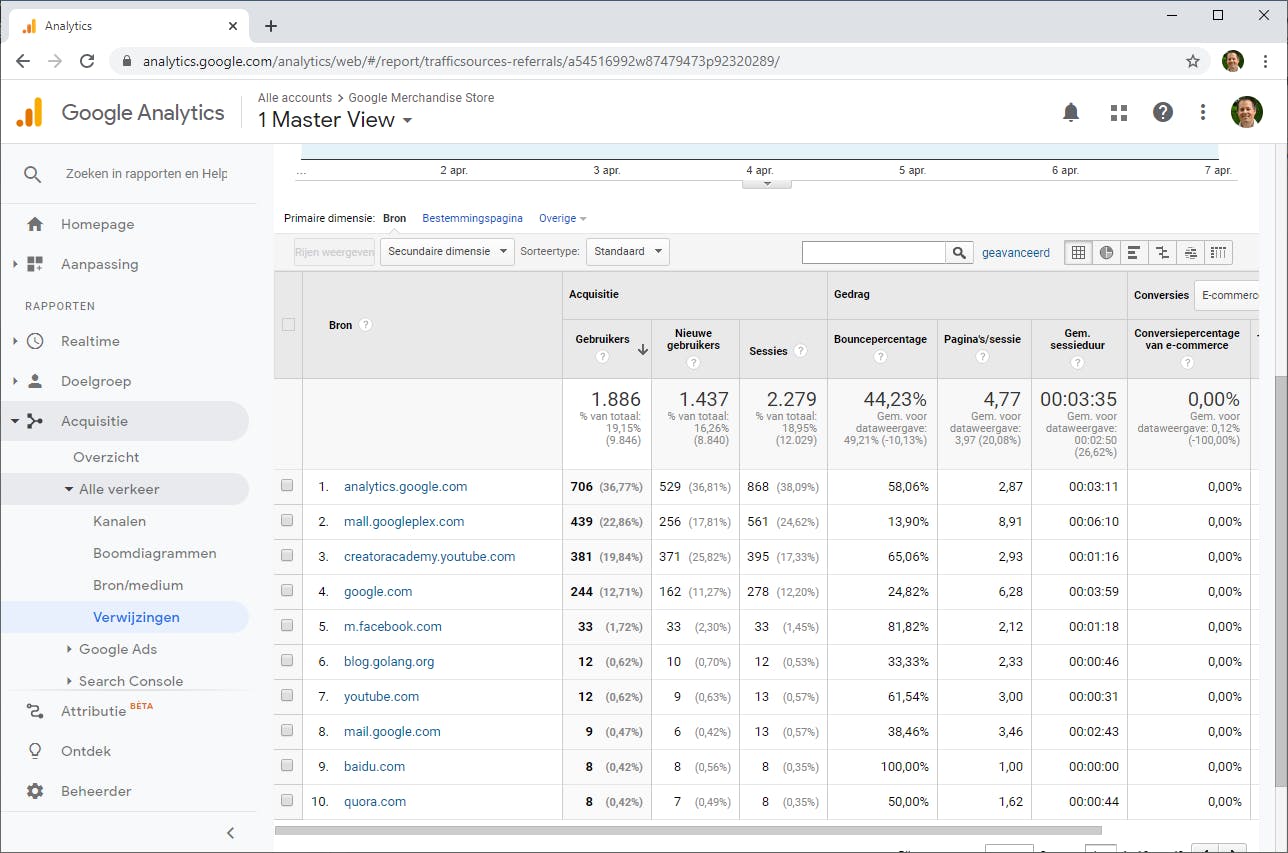Tick the checkbox next to m.facebook.com
This screenshot has height=853, width=1288.
click(x=287, y=626)
